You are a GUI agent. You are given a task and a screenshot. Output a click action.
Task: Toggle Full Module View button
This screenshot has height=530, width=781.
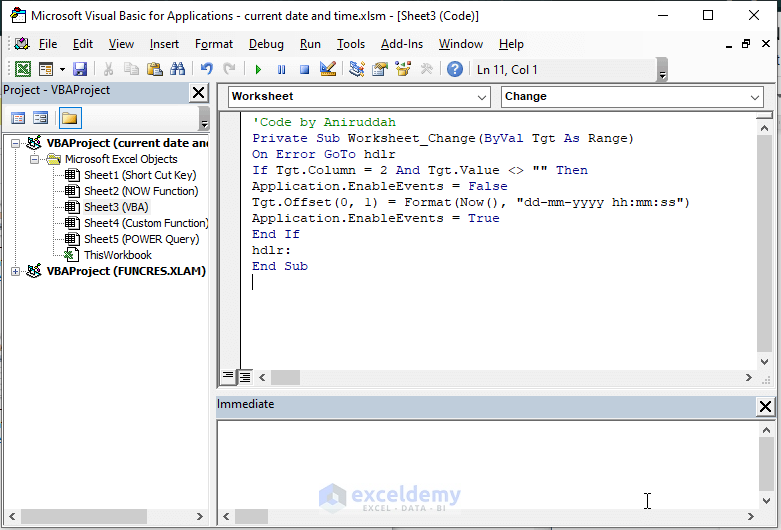coord(245,377)
